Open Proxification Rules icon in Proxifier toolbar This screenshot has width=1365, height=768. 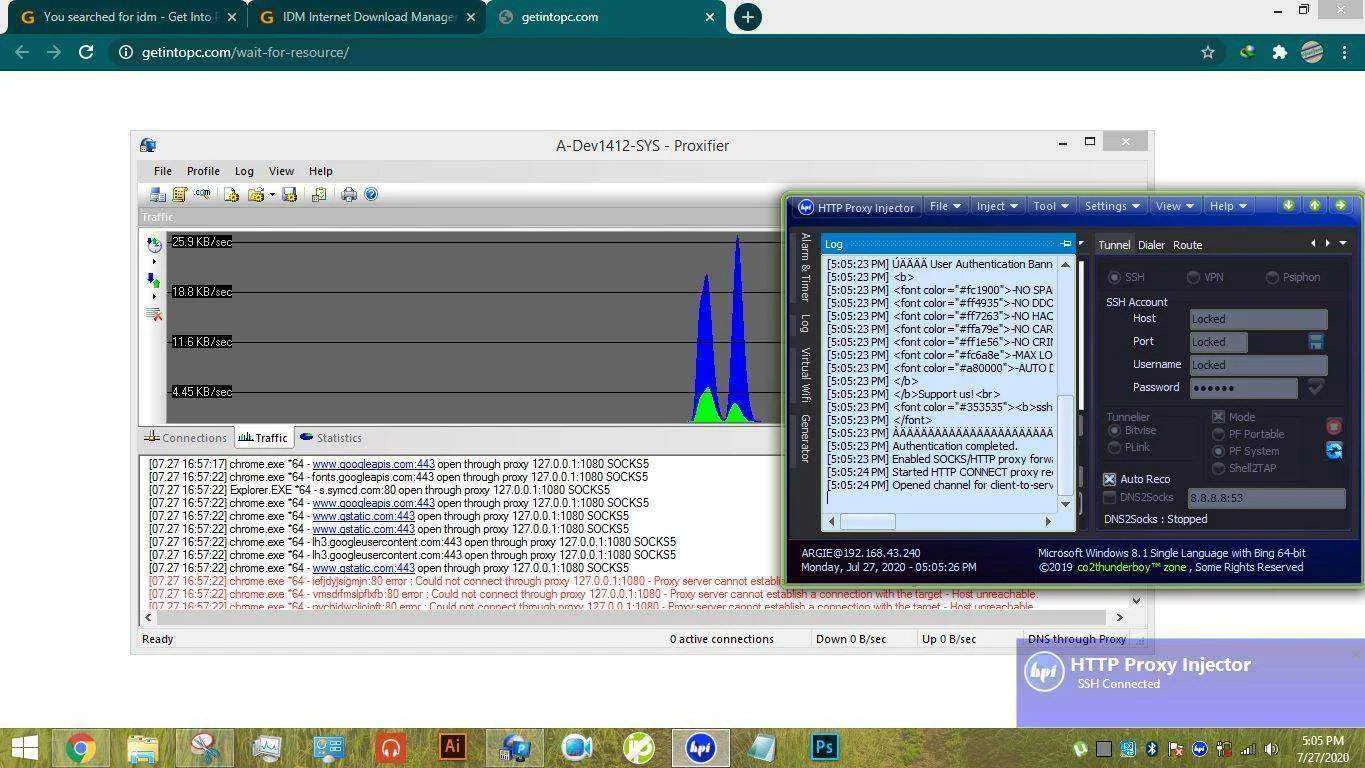click(180, 195)
